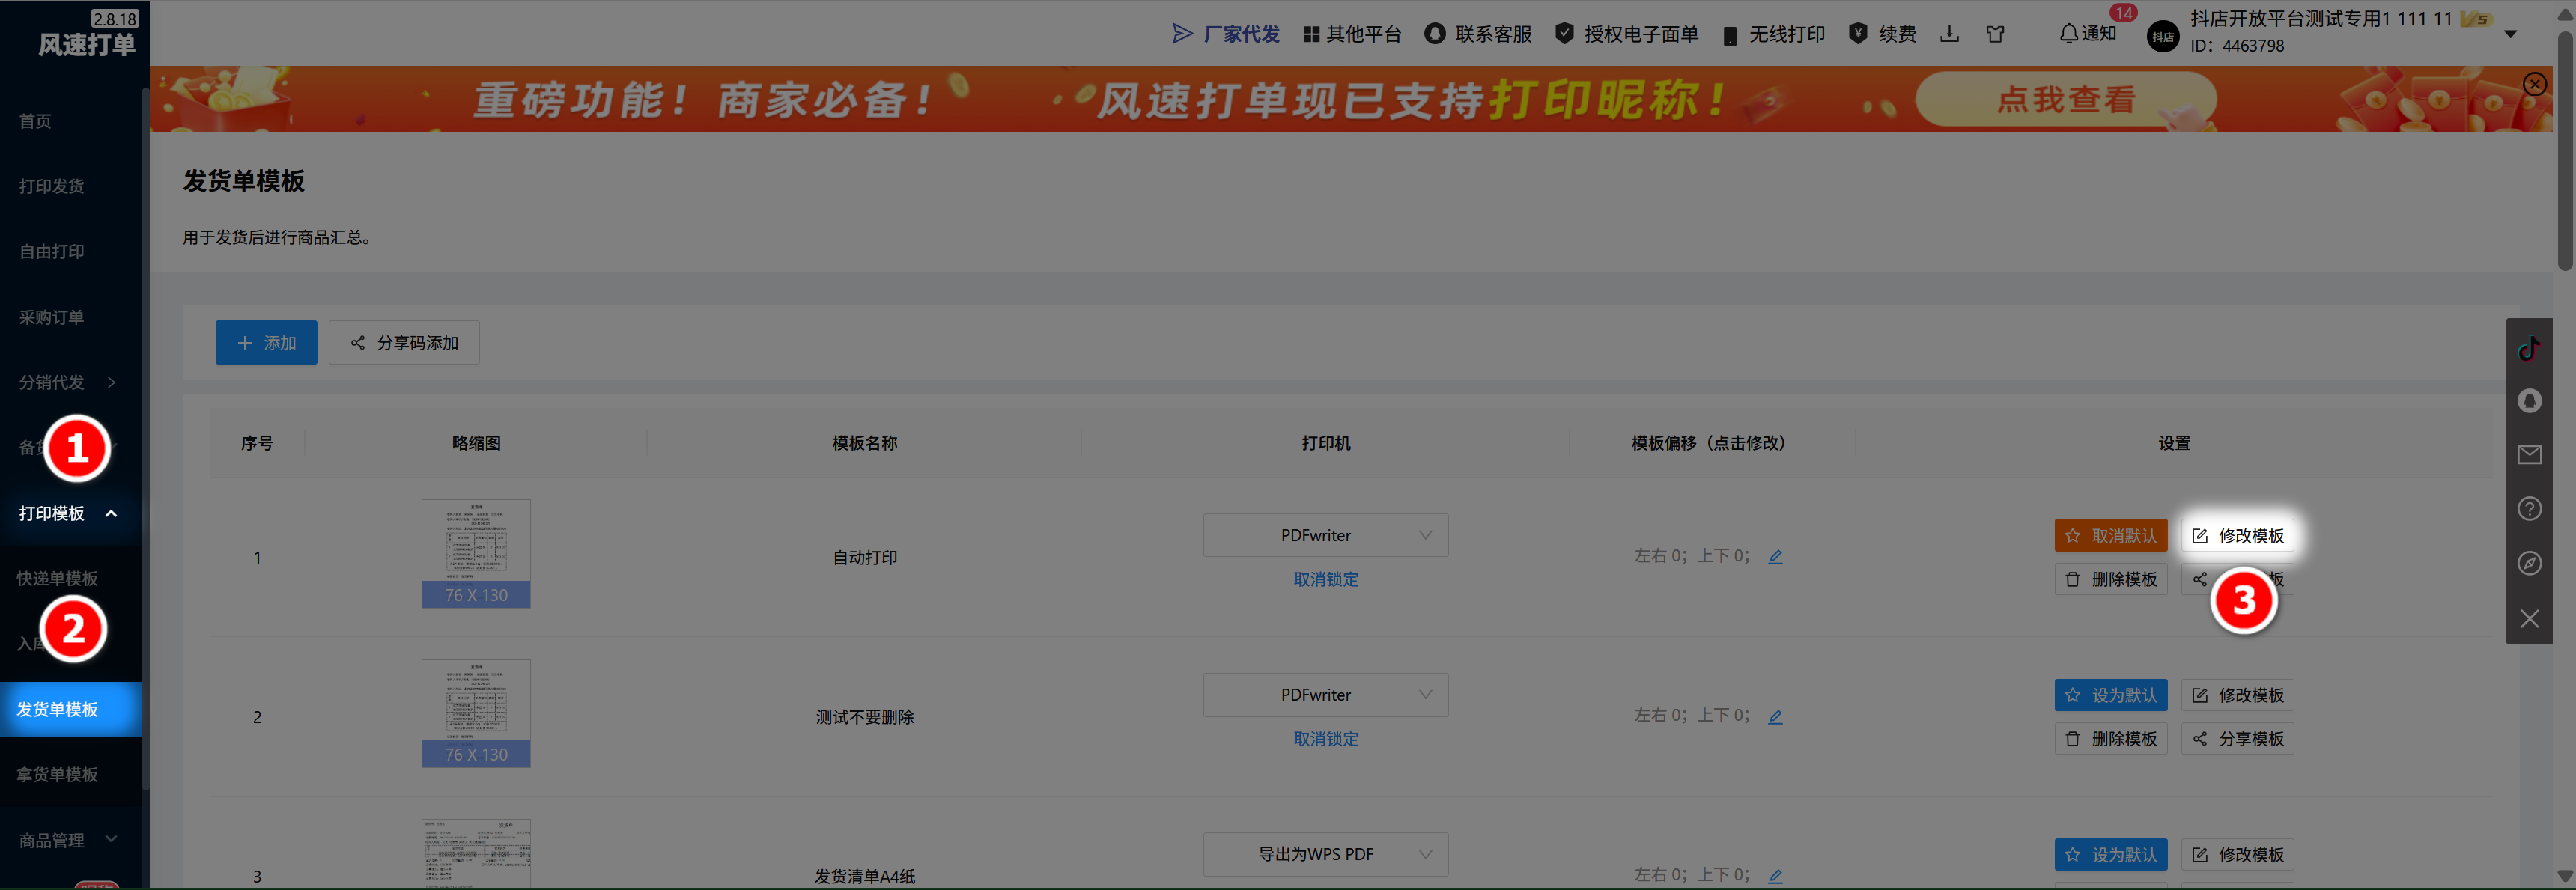The image size is (2576, 890).
Task: Select 发货单模板 in the sidebar
Action: point(70,709)
